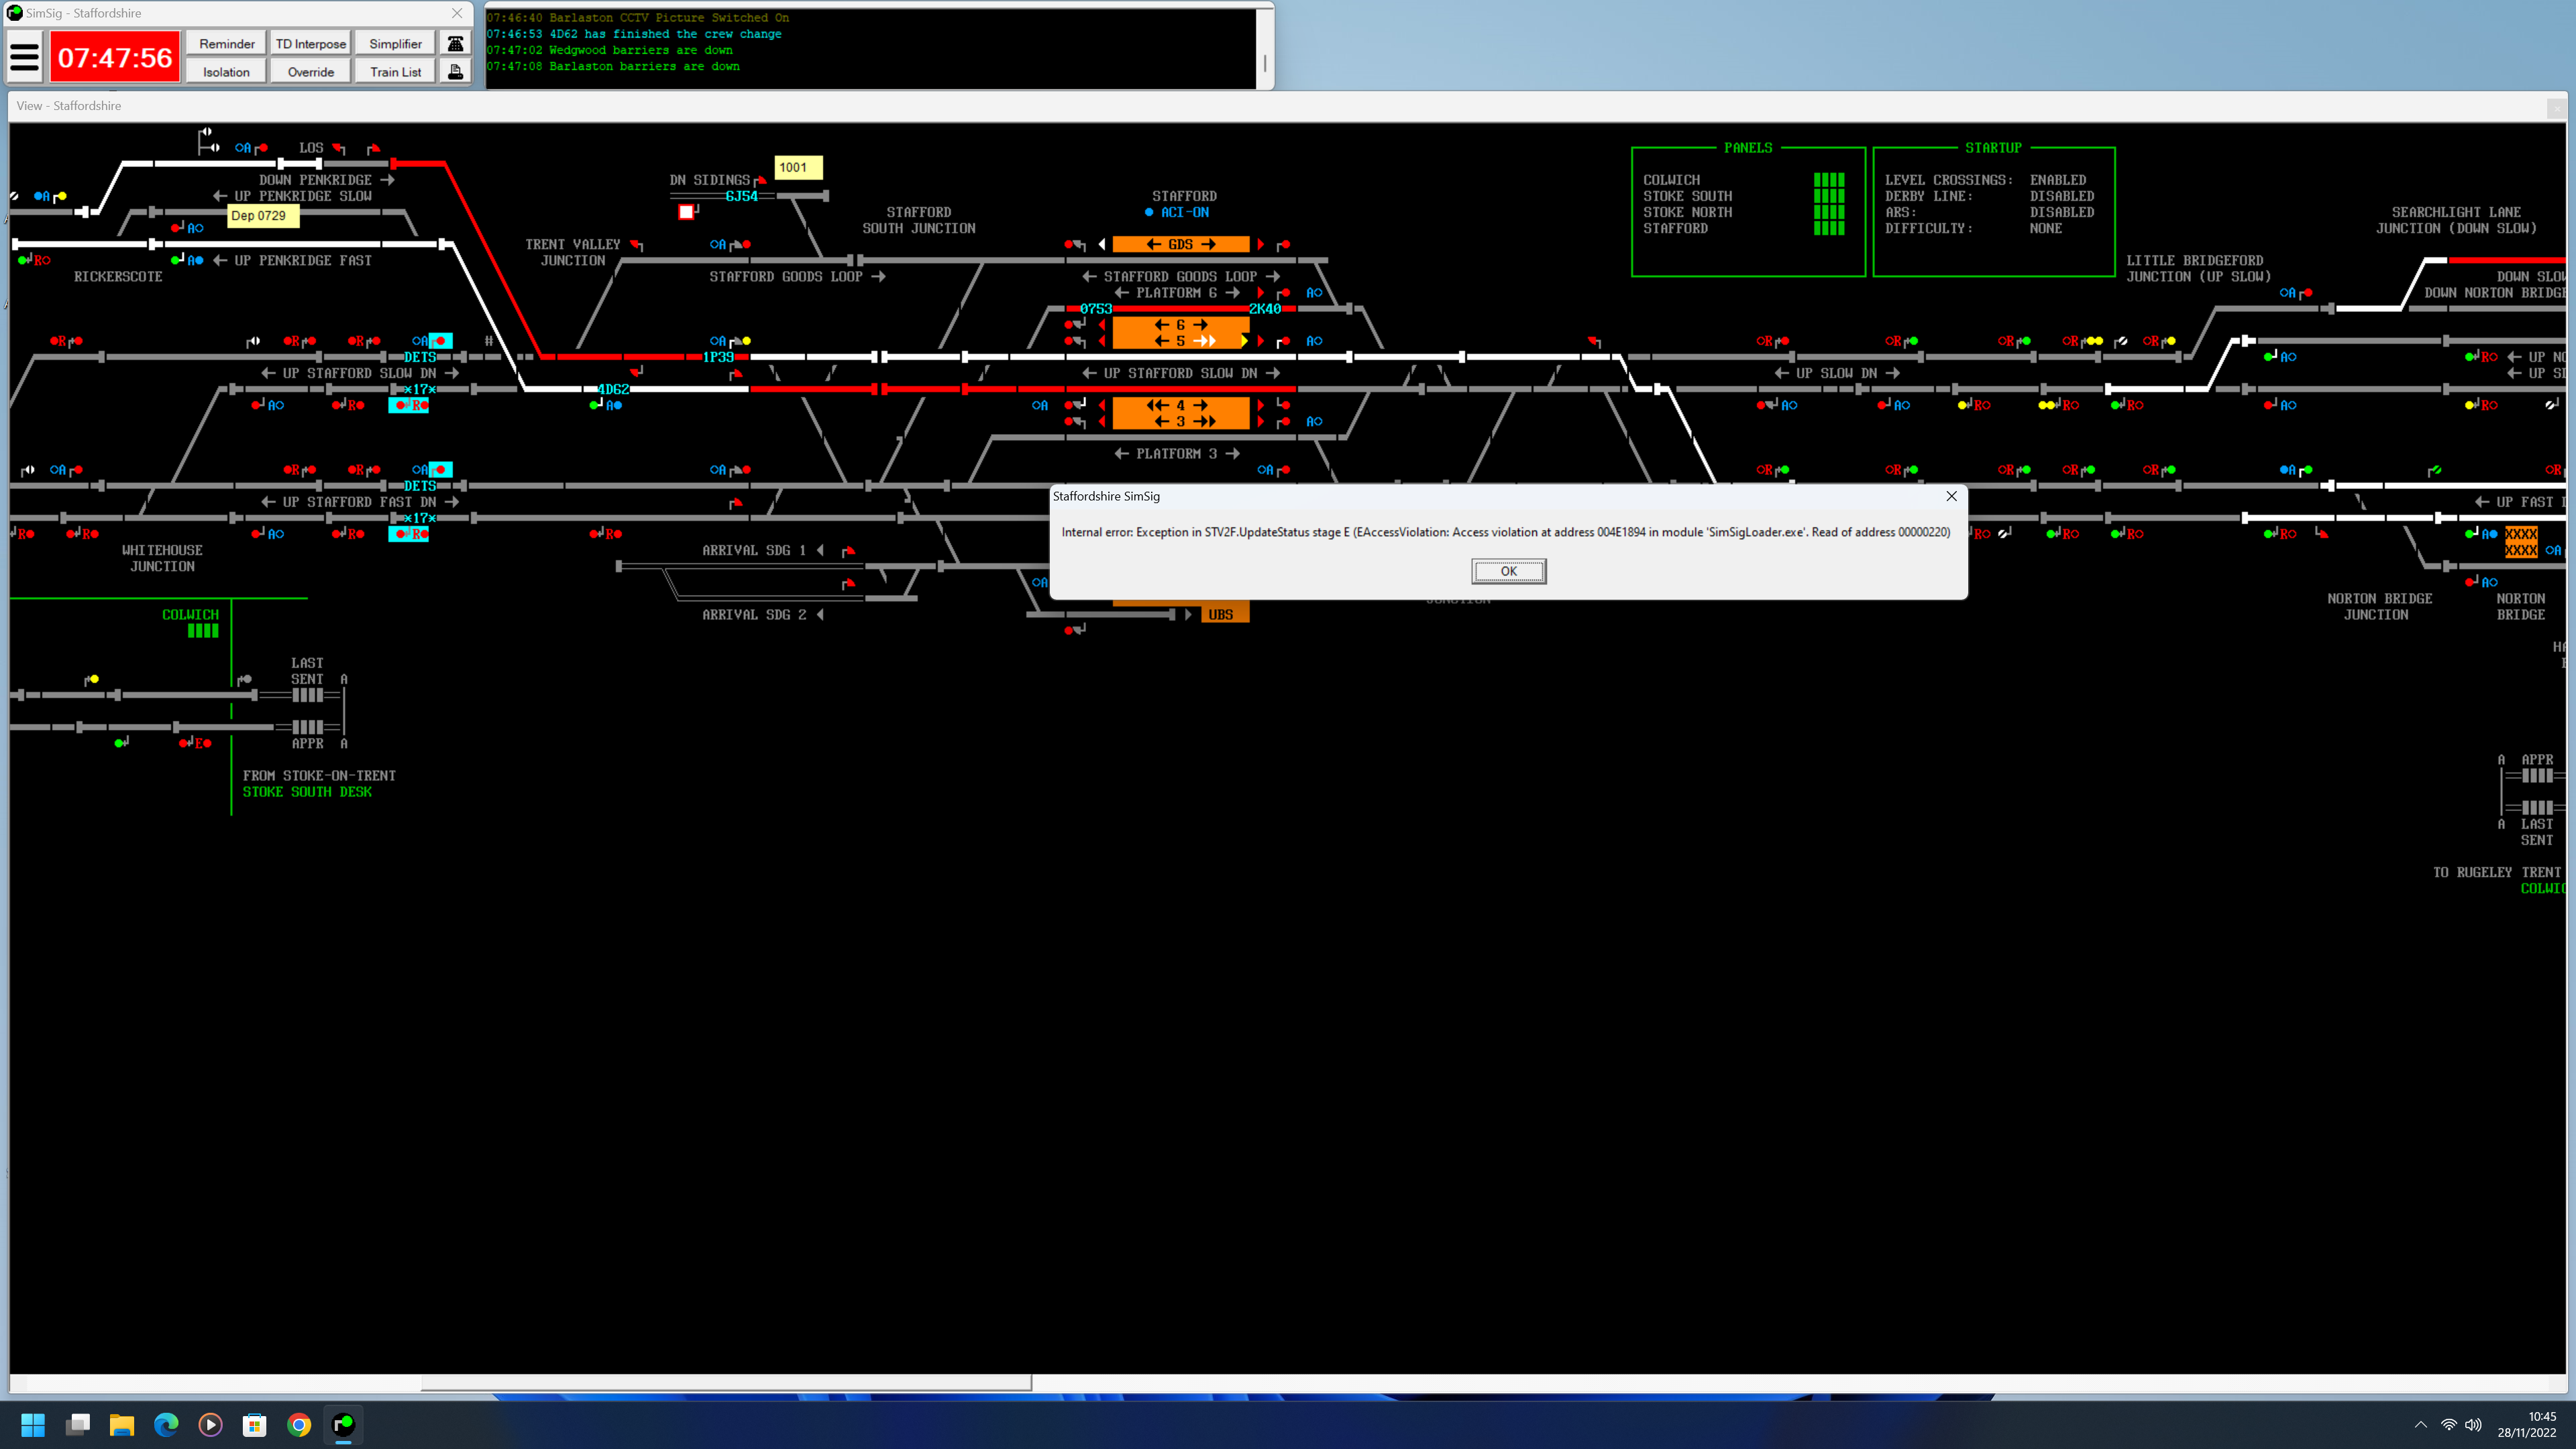Click the yellow 1001 sticky note

point(798,167)
